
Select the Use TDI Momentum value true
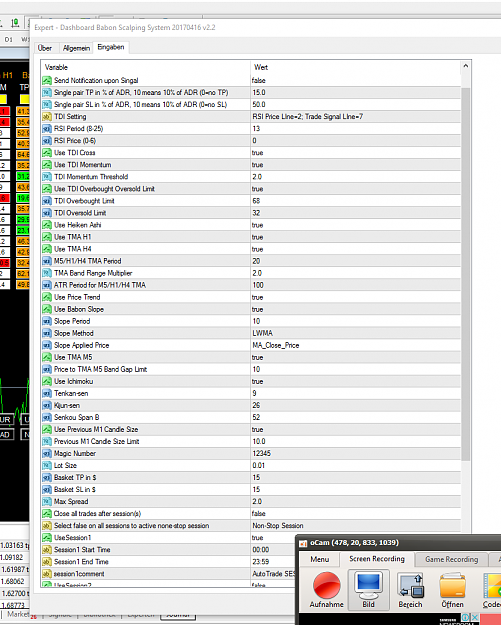[257, 165]
